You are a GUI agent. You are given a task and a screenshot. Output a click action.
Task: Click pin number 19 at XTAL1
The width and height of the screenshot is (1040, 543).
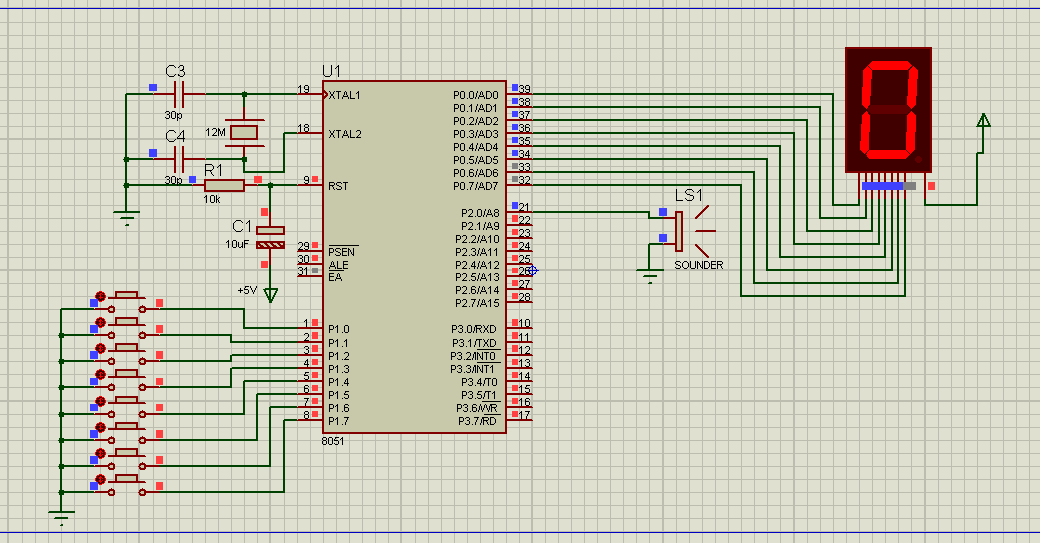(303, 89)
